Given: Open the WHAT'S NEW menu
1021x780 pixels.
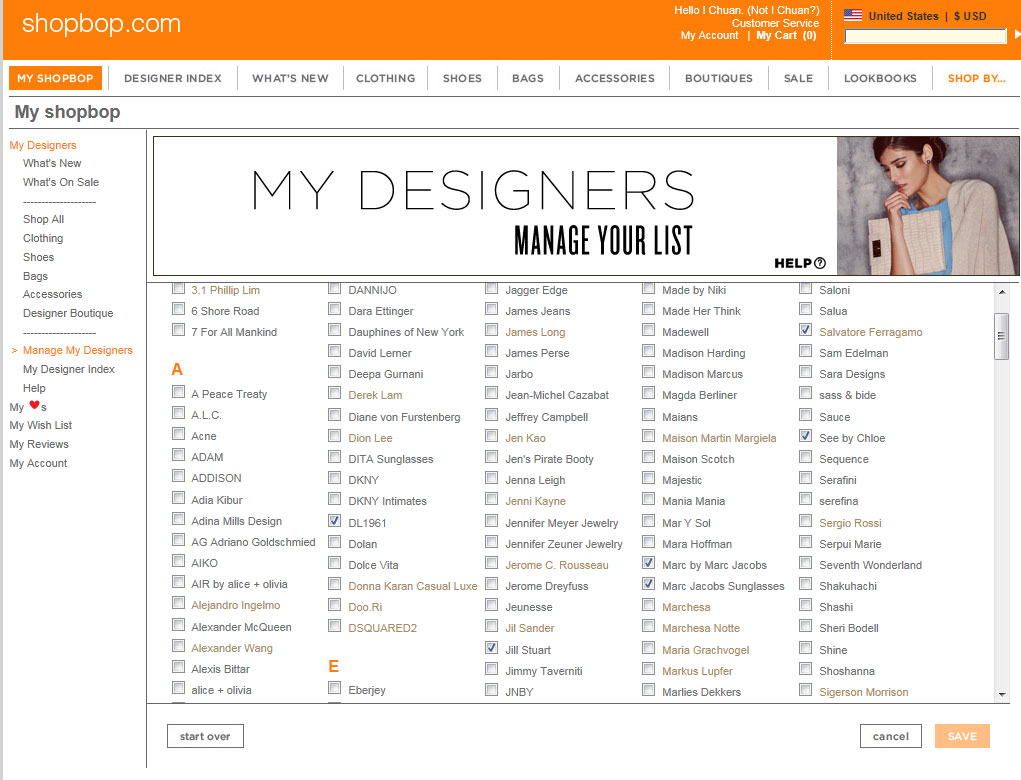Looking at the screenshot, I should pos(290,78).
